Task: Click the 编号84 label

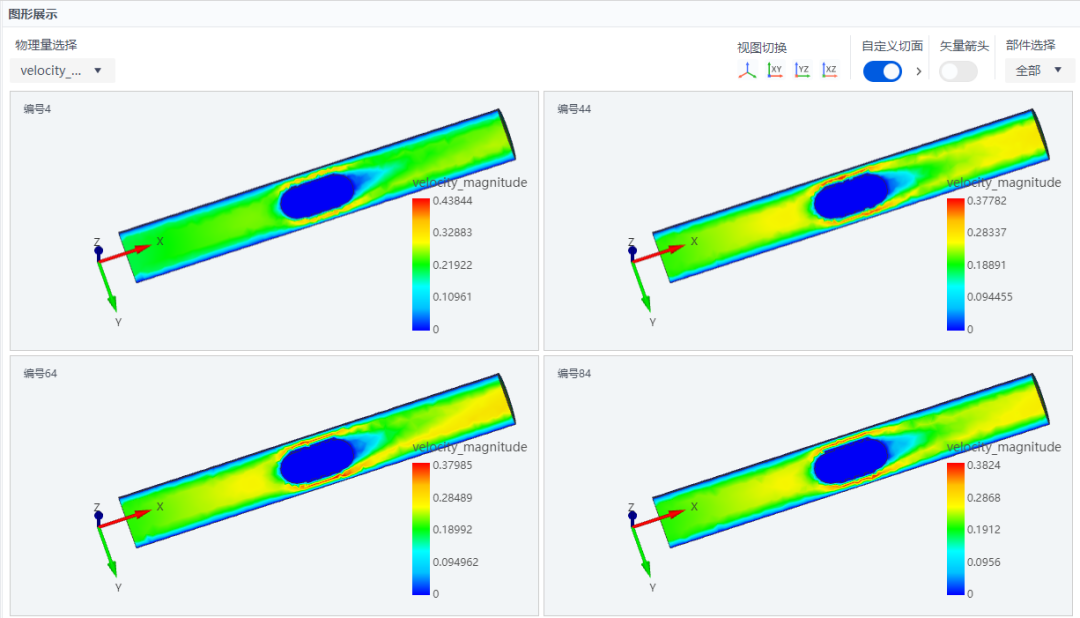Action: pos(574,373)
